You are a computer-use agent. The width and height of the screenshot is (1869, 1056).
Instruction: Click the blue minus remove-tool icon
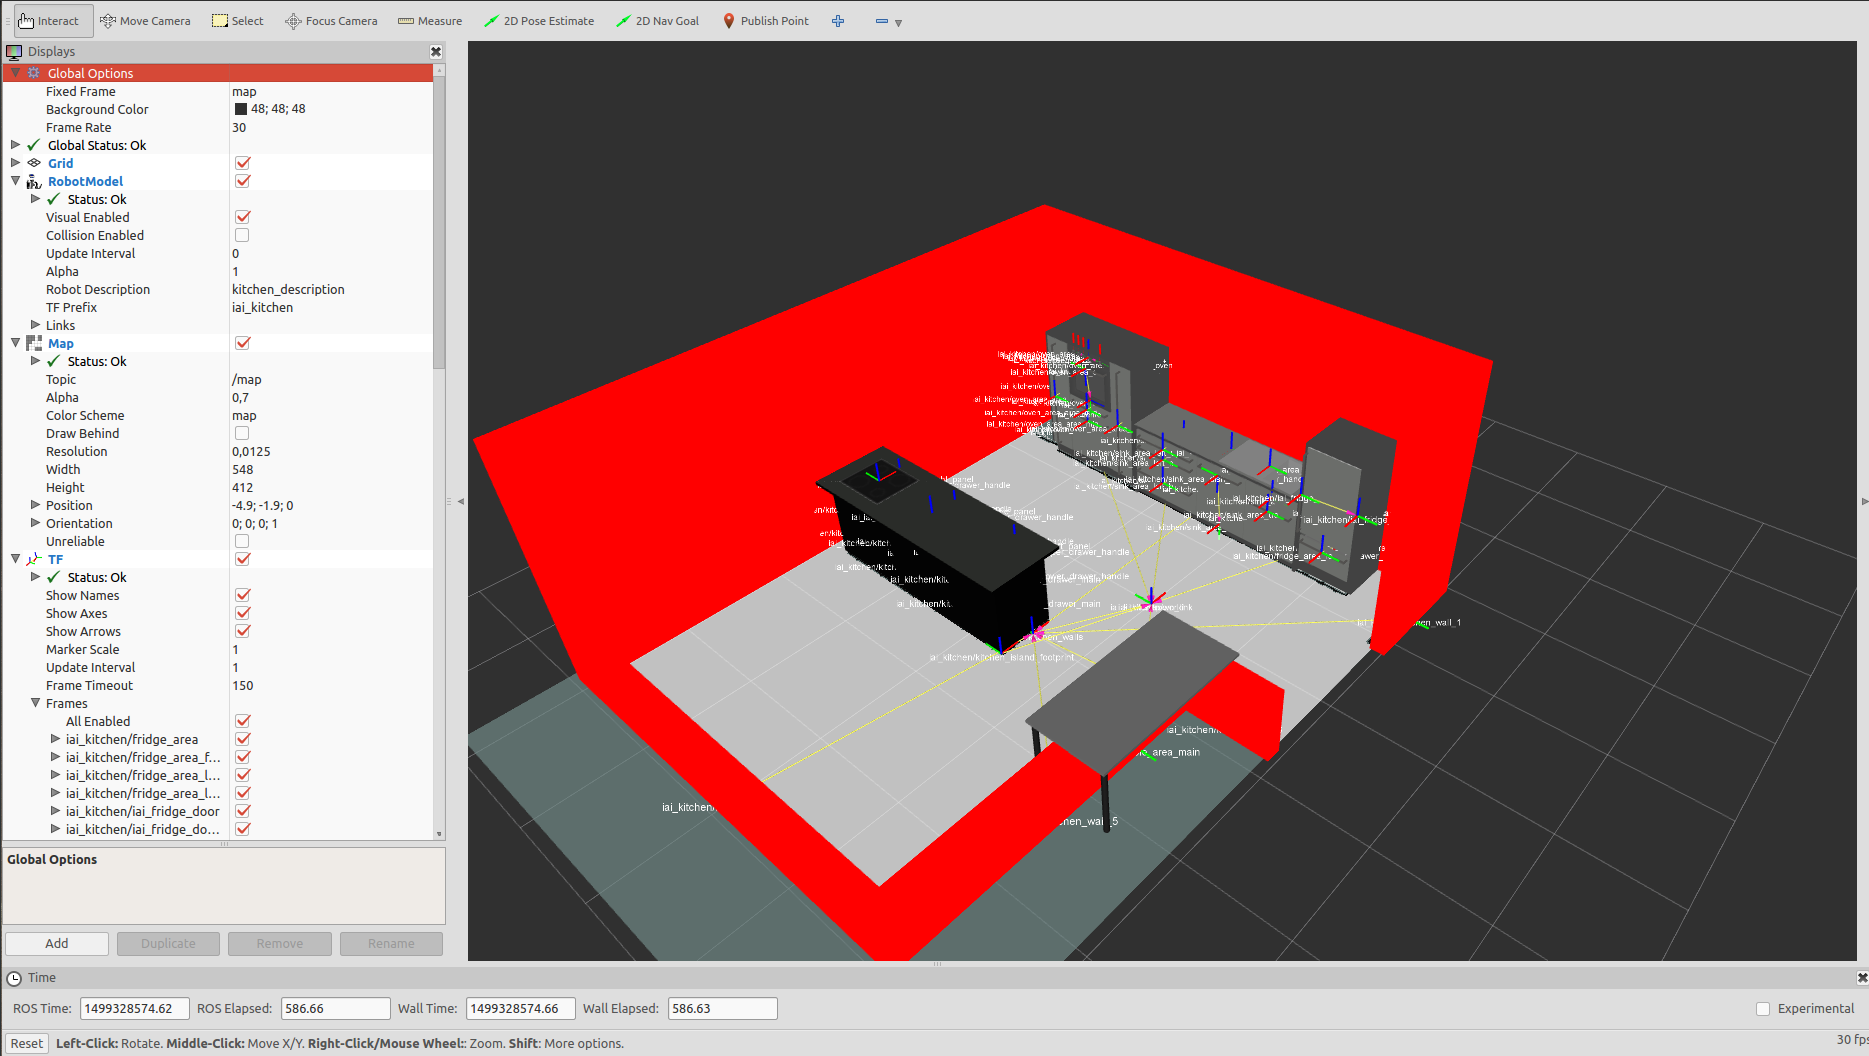[881, 21]
